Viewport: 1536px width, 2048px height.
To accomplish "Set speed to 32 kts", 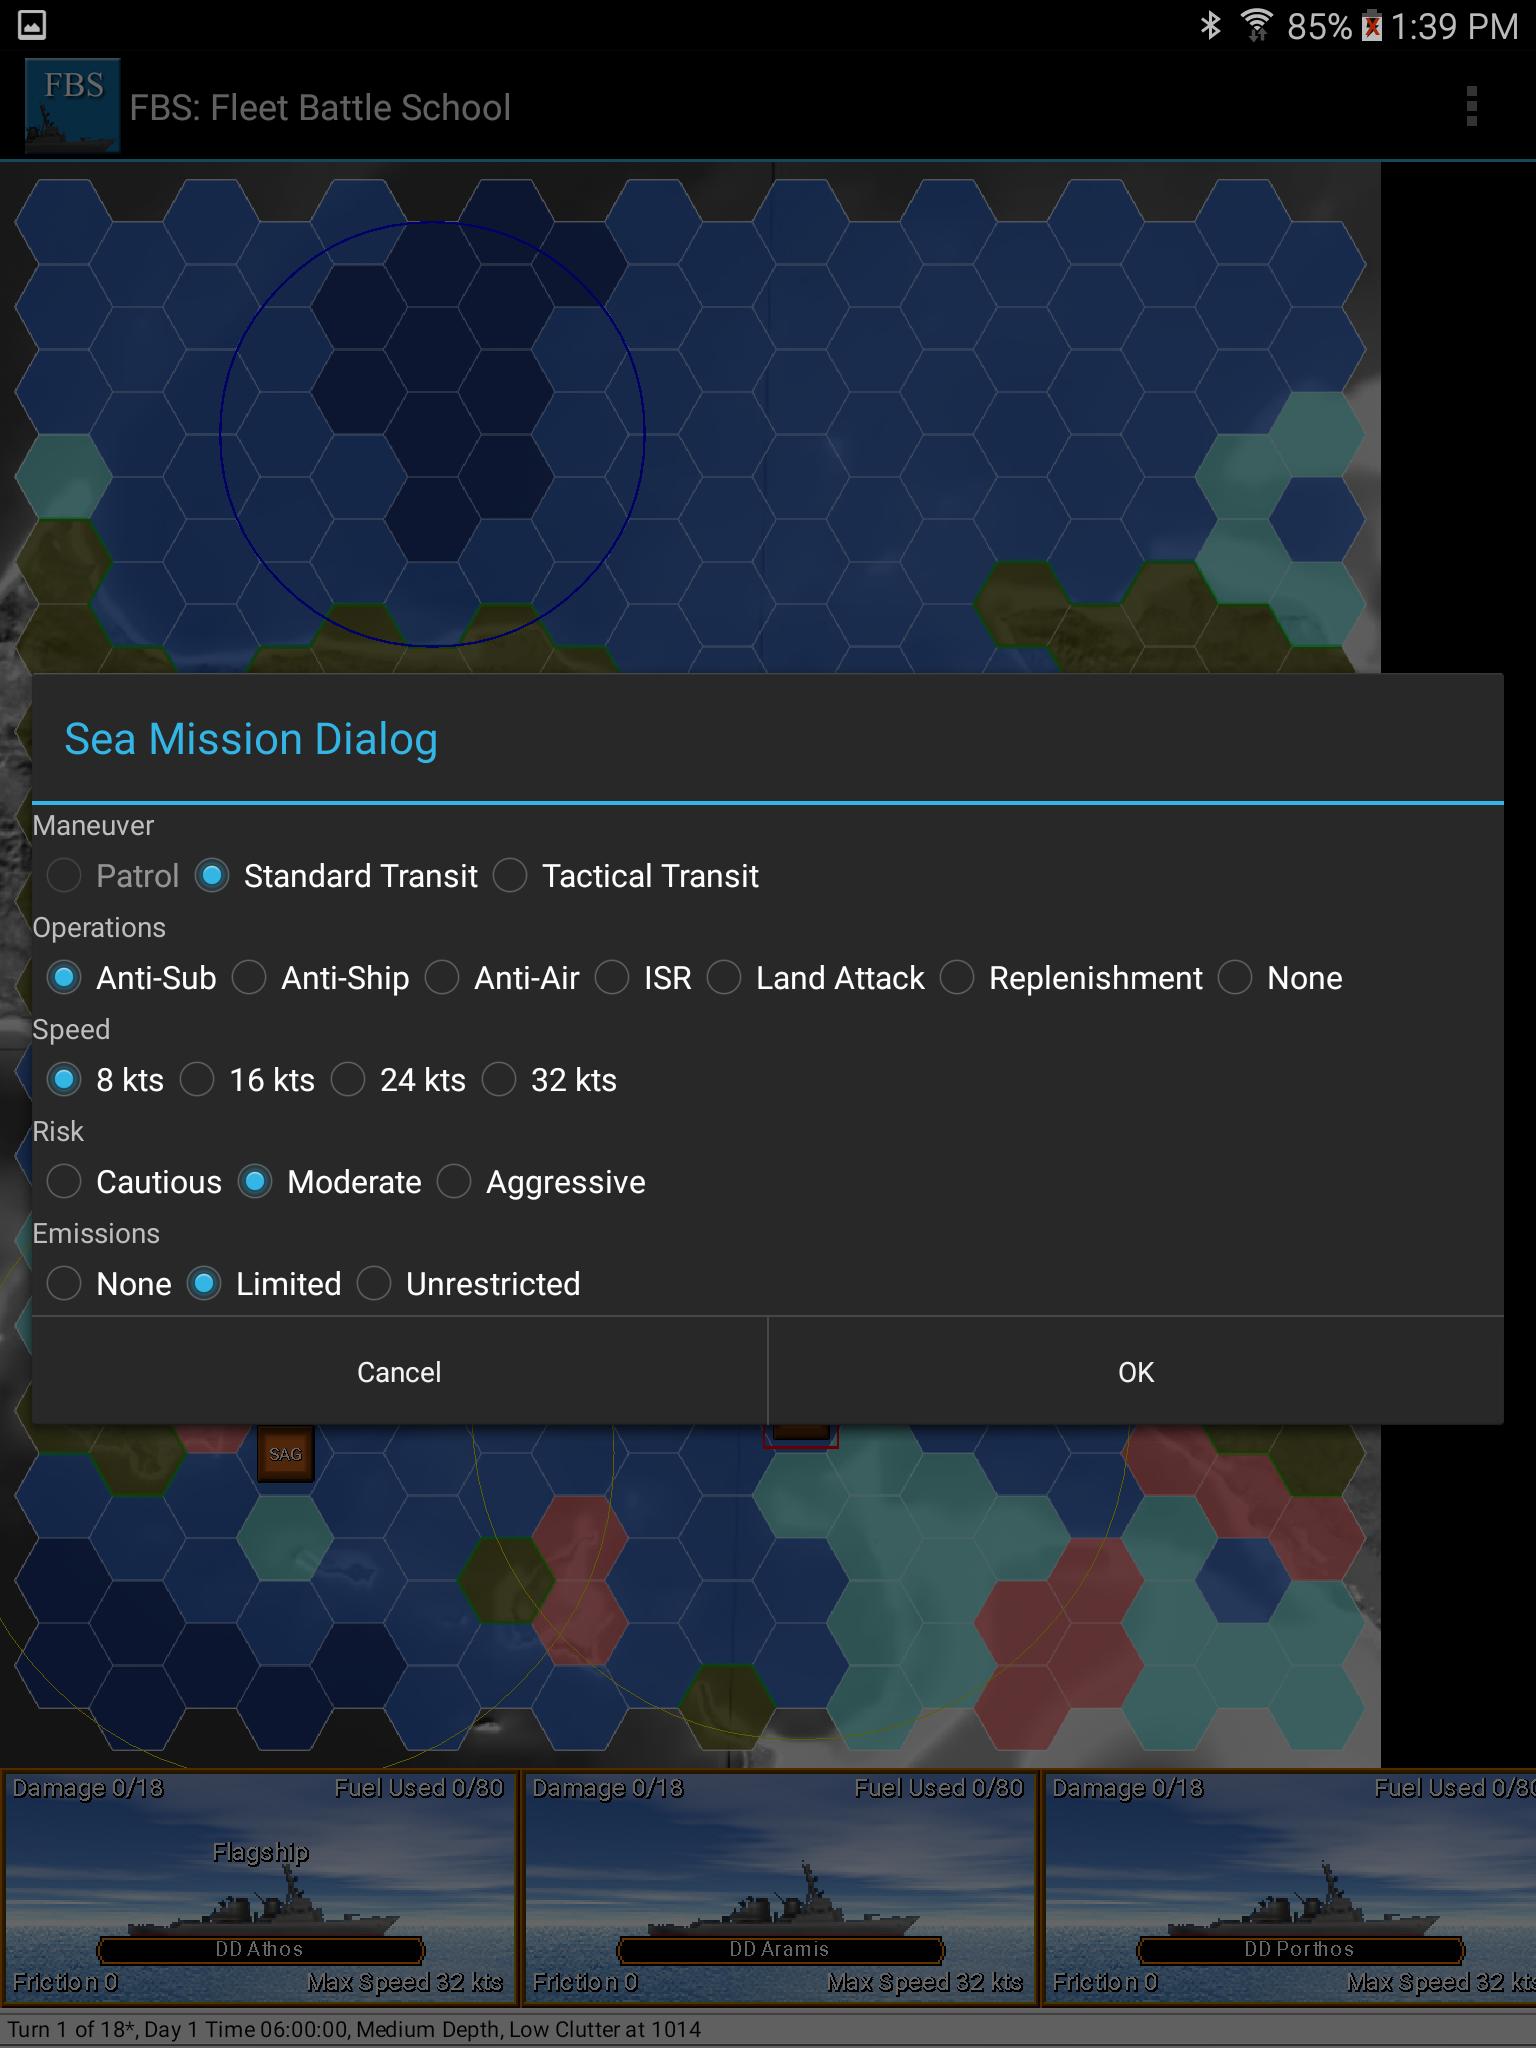I will [x=499, y=1080].
